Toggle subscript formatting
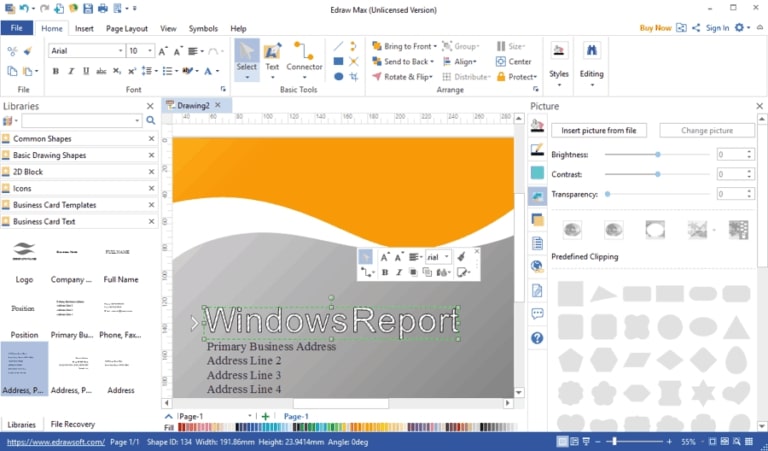This screenshot has width=768, height=451. point(117,71)
